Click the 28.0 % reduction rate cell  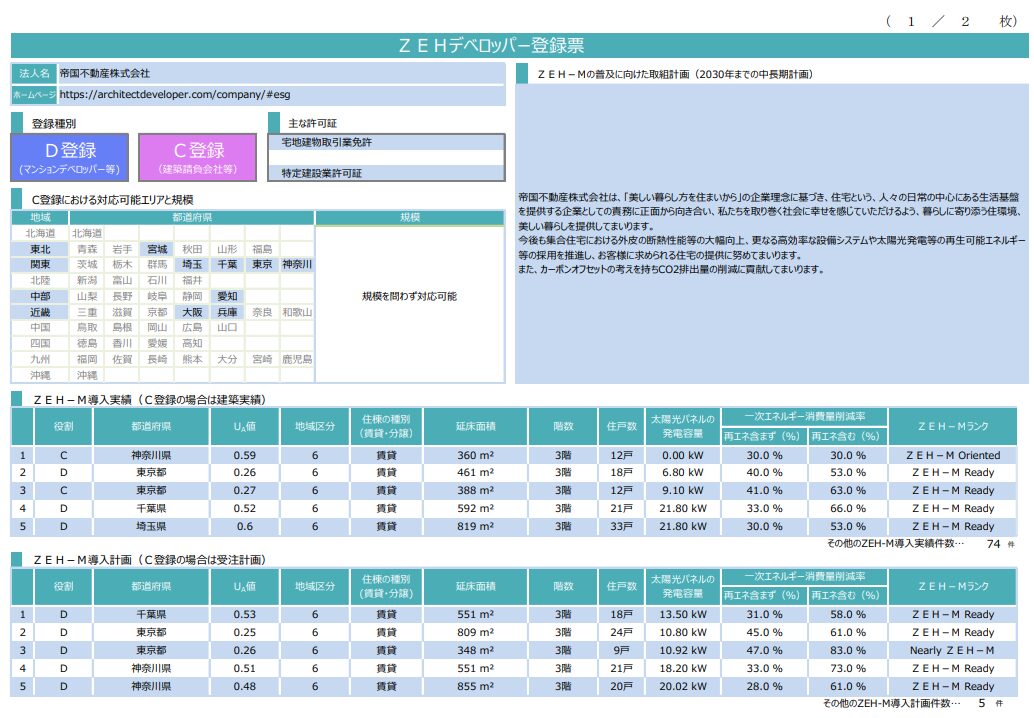click(764, 686)
